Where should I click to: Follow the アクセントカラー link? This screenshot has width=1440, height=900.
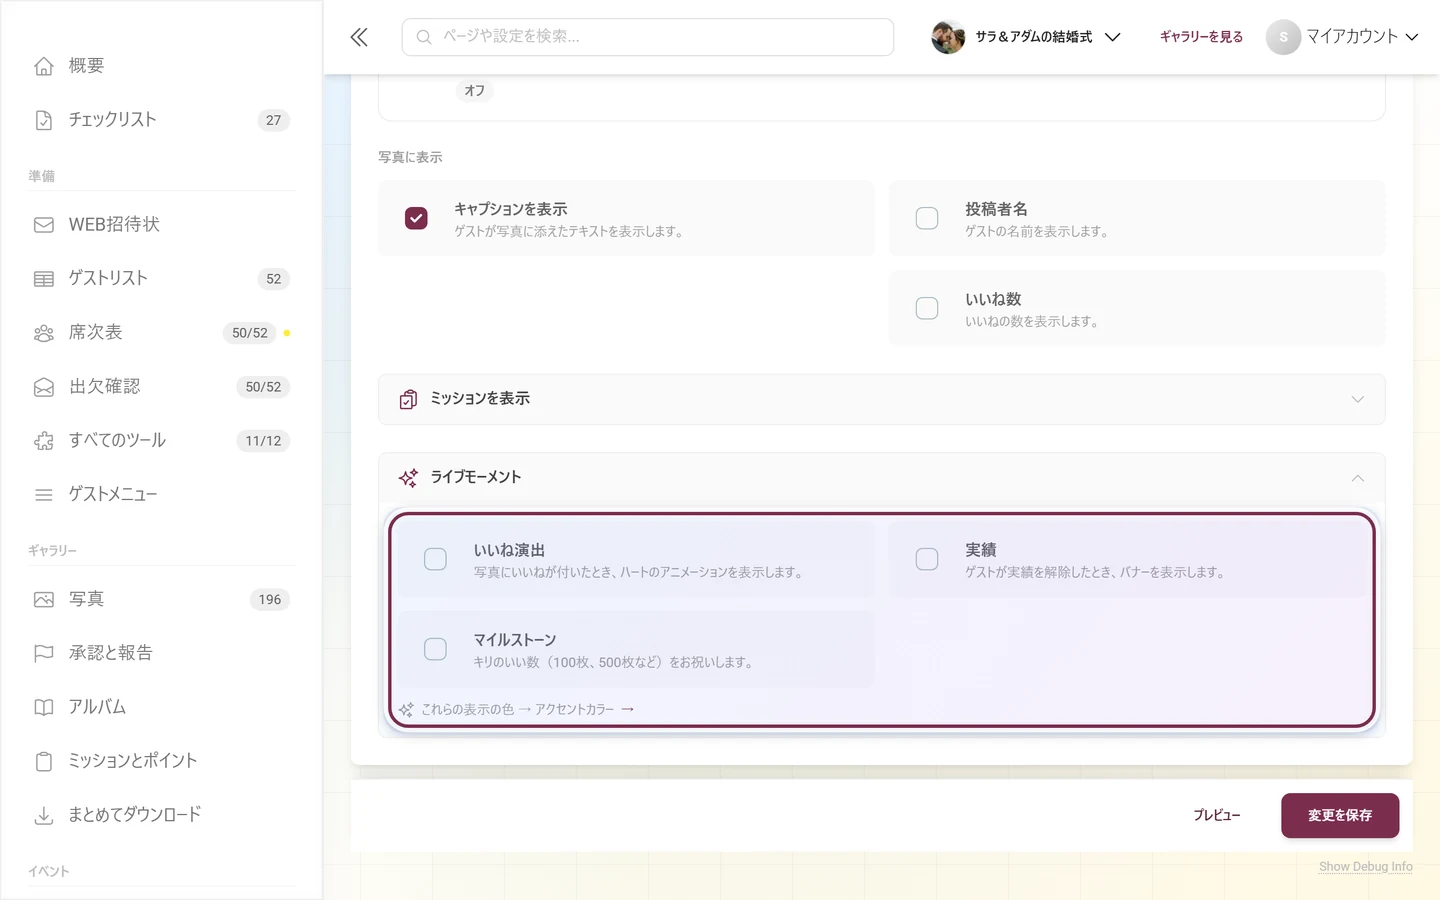tap(584, 710)
